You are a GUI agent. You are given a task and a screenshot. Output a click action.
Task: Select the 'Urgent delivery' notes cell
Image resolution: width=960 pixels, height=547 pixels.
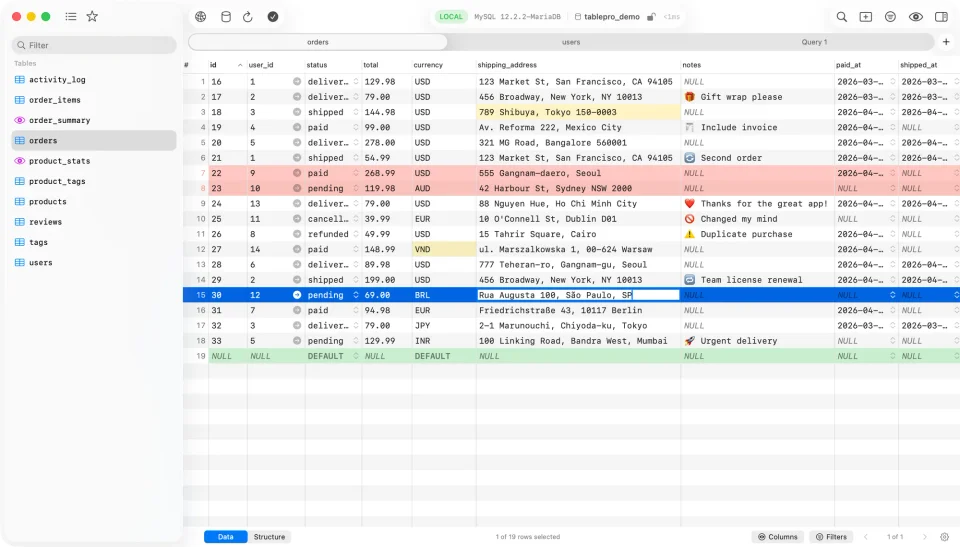[757, 341]
